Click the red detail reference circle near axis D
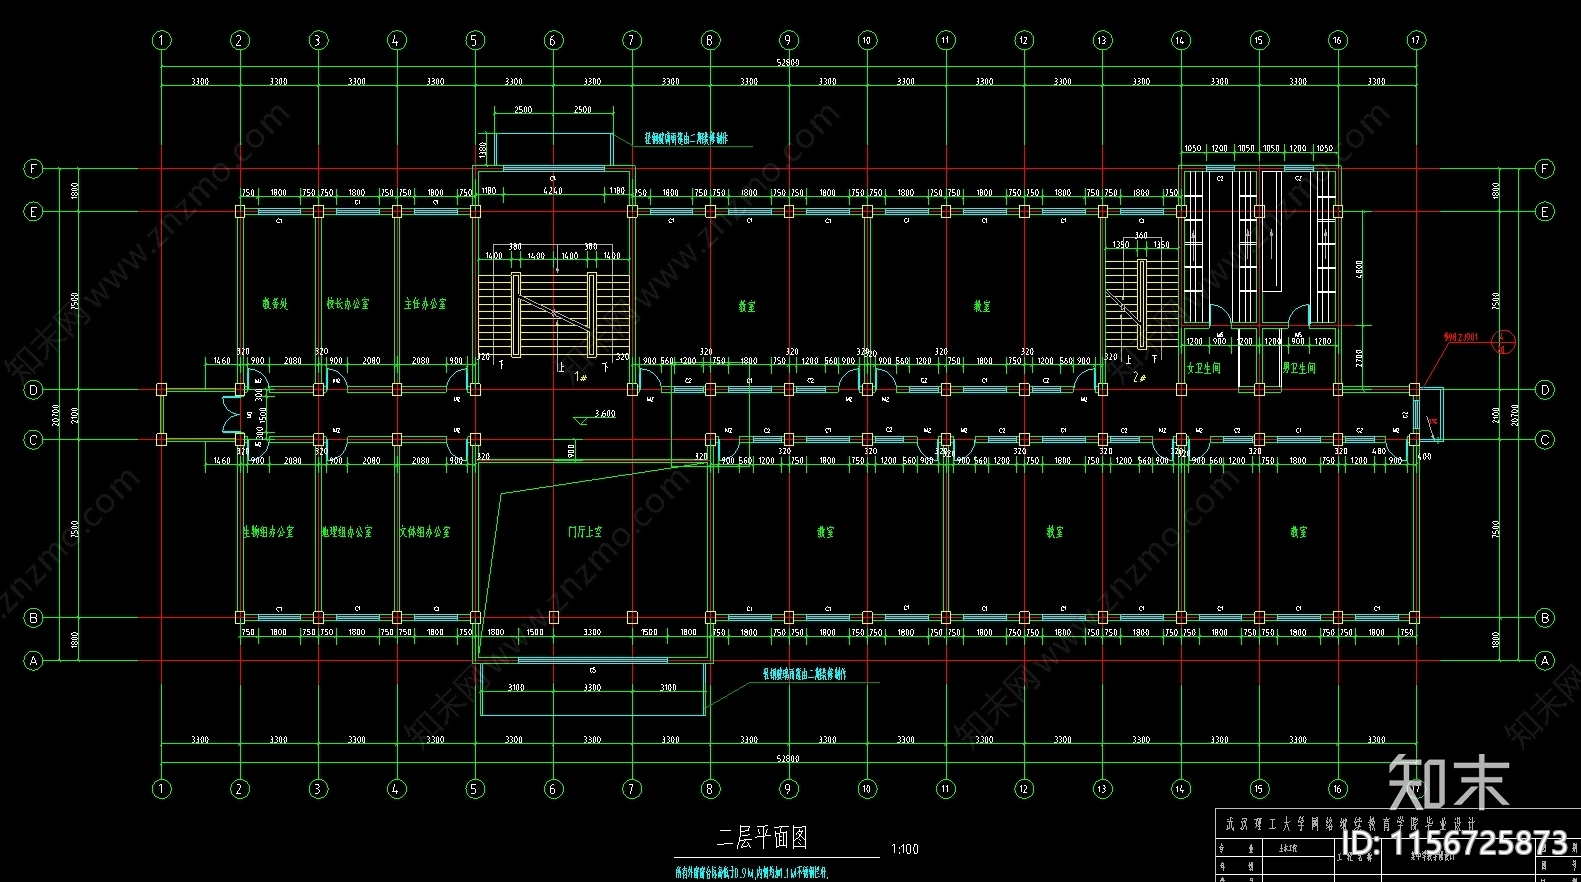This screenshot has width=1581, height=882. coord(1502,343)
